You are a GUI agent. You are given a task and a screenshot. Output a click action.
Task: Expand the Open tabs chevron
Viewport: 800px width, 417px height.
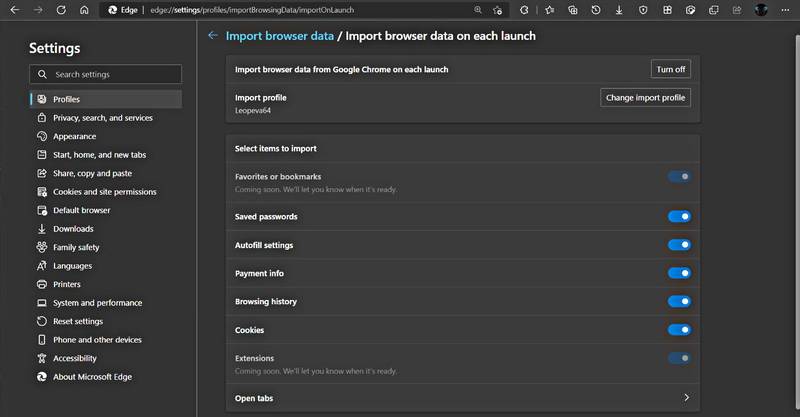click(x=686, y=398)
